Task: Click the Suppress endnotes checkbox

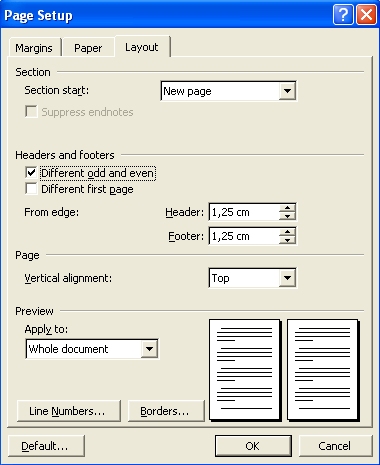Action: 31,112
